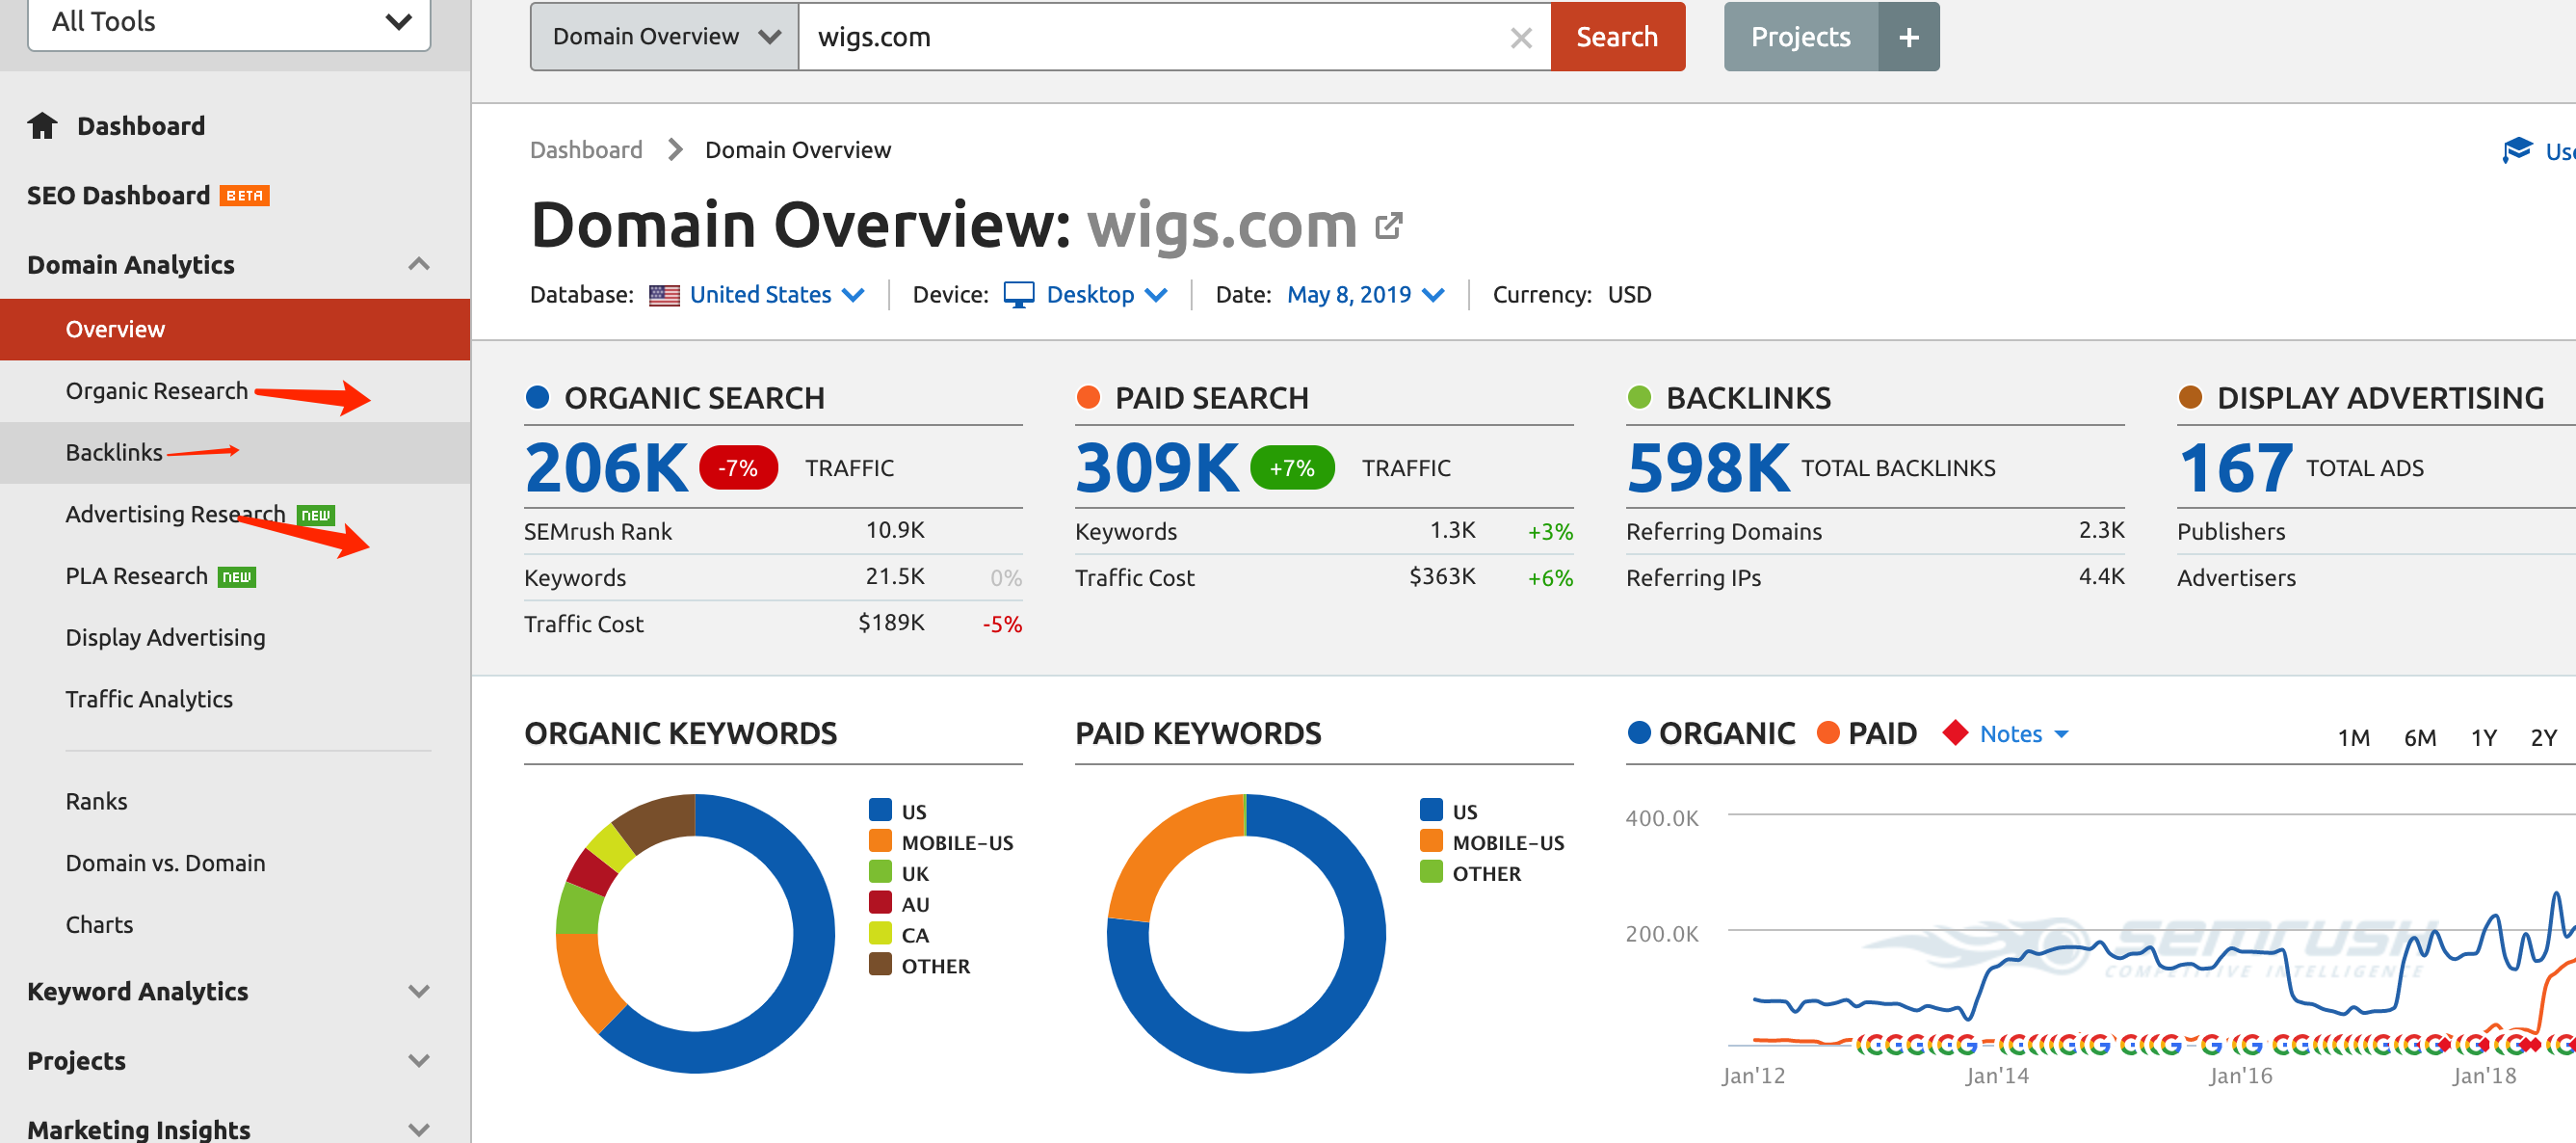Open Display Advertising in sidebar

click(165, 638)
